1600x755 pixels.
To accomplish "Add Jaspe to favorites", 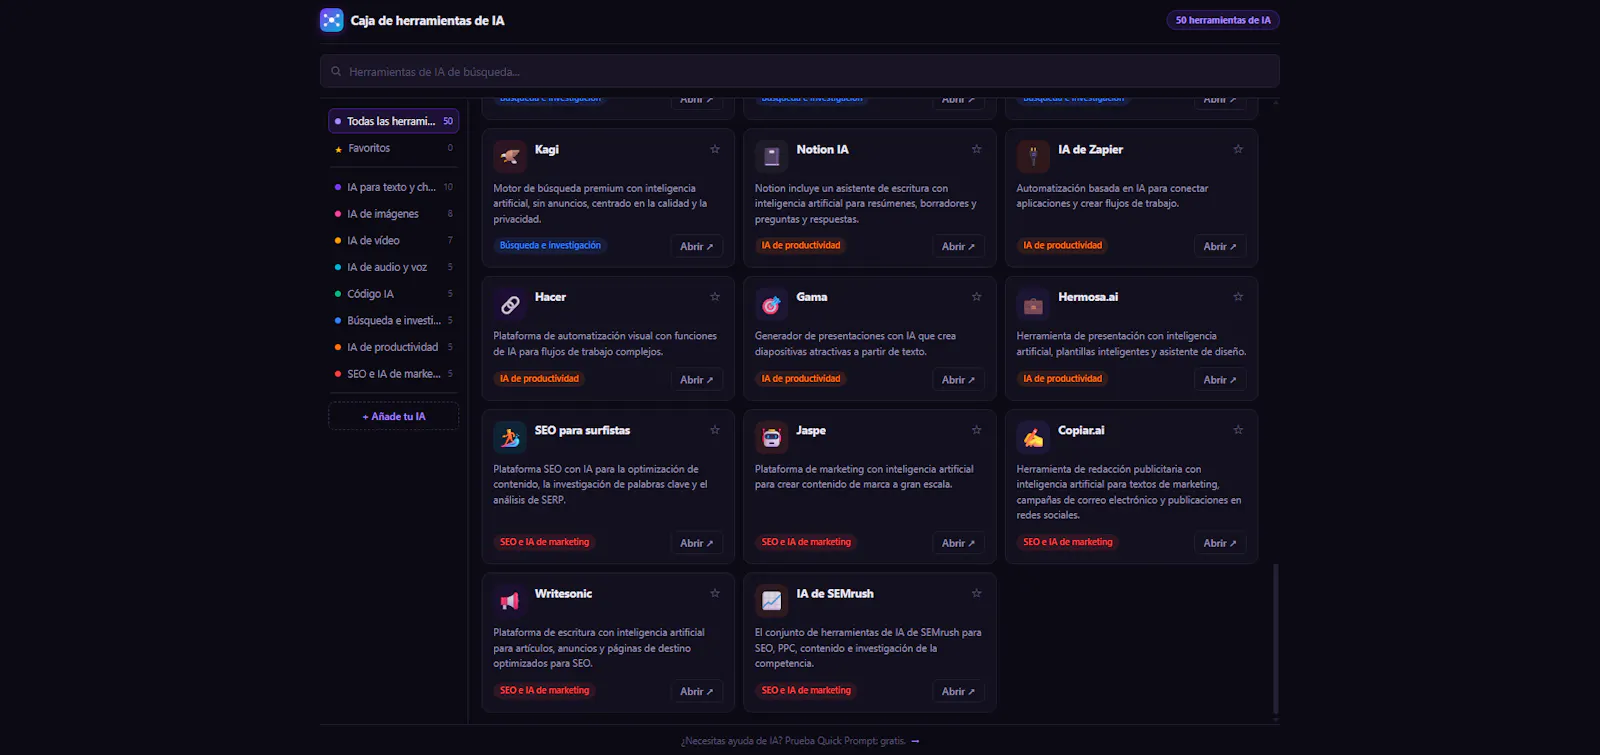I will pos(977,430).
